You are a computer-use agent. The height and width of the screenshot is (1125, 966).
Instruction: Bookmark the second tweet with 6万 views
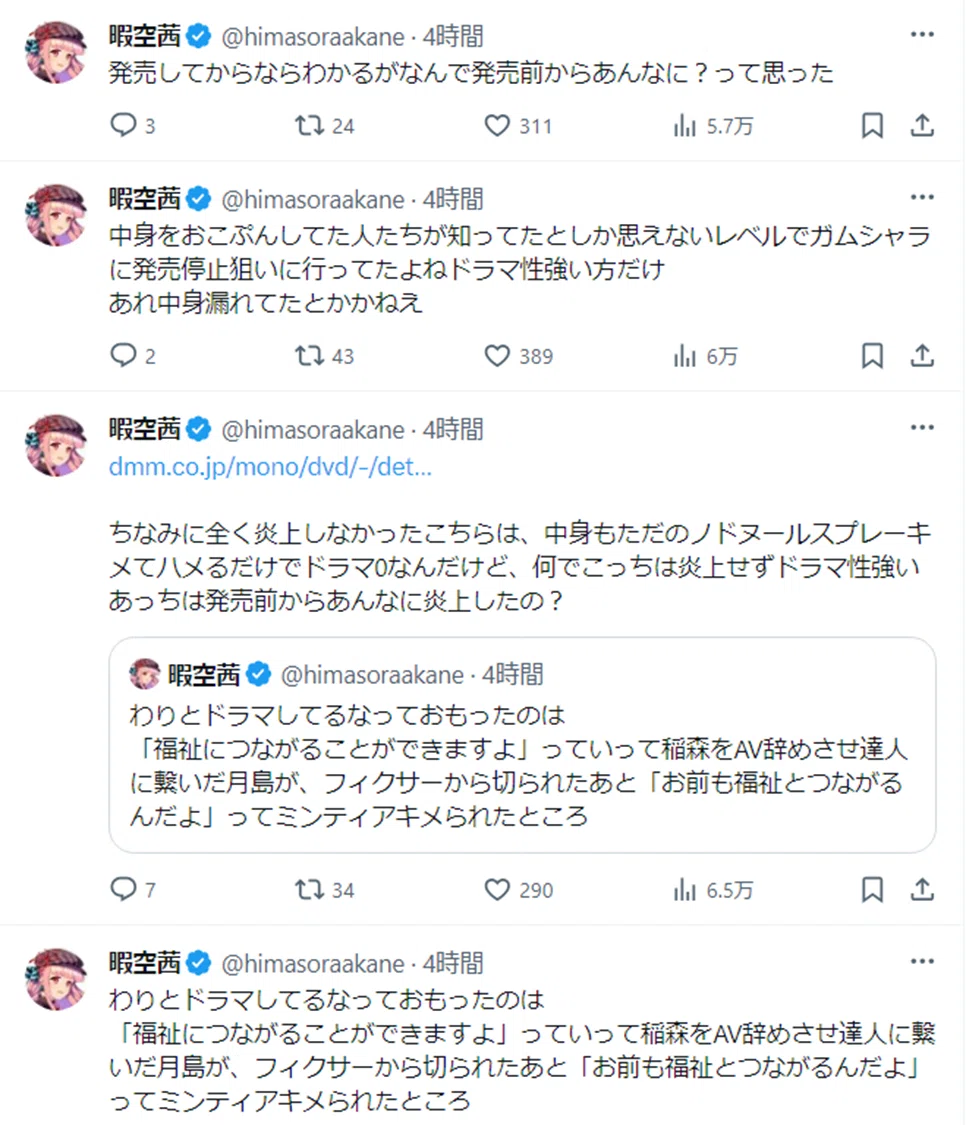pyautogui.click(x=872, y=356)
